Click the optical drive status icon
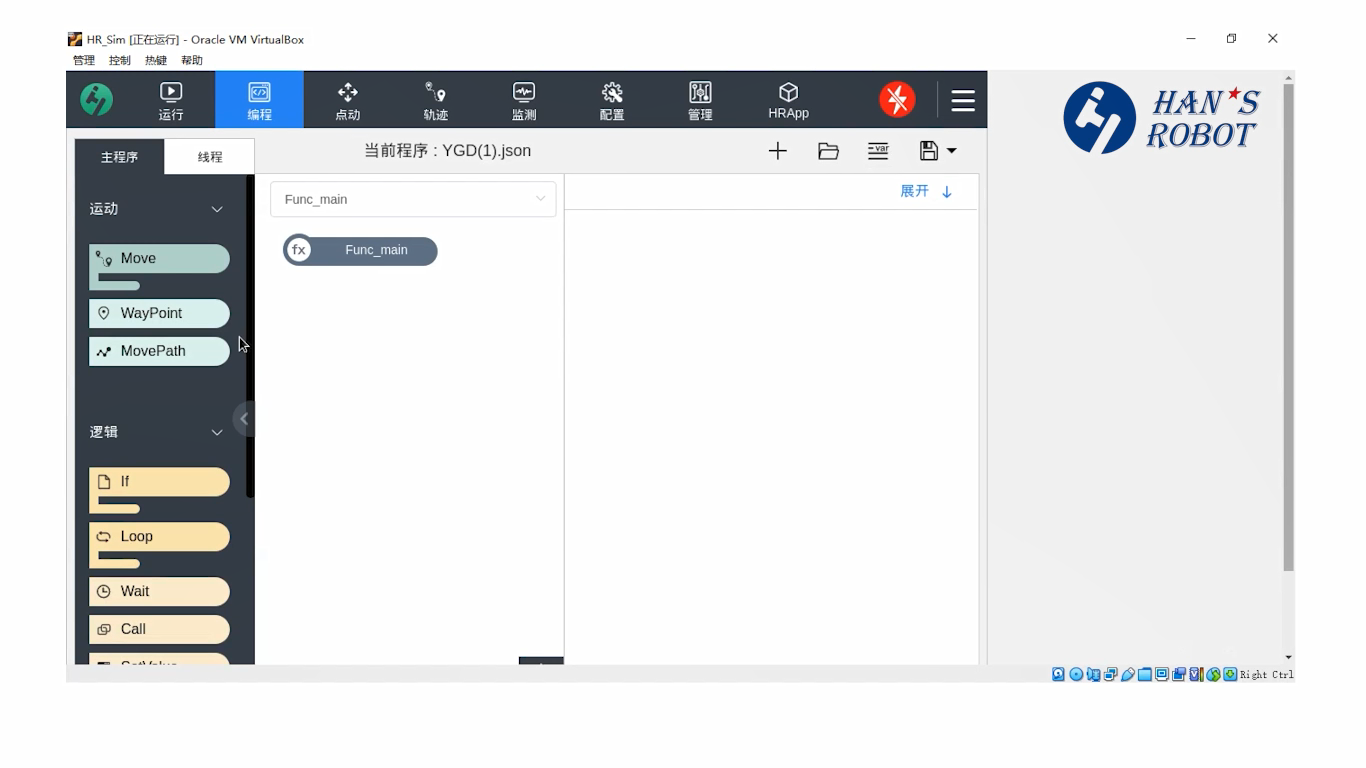 pyautogui.click(x=1076, y=674)
